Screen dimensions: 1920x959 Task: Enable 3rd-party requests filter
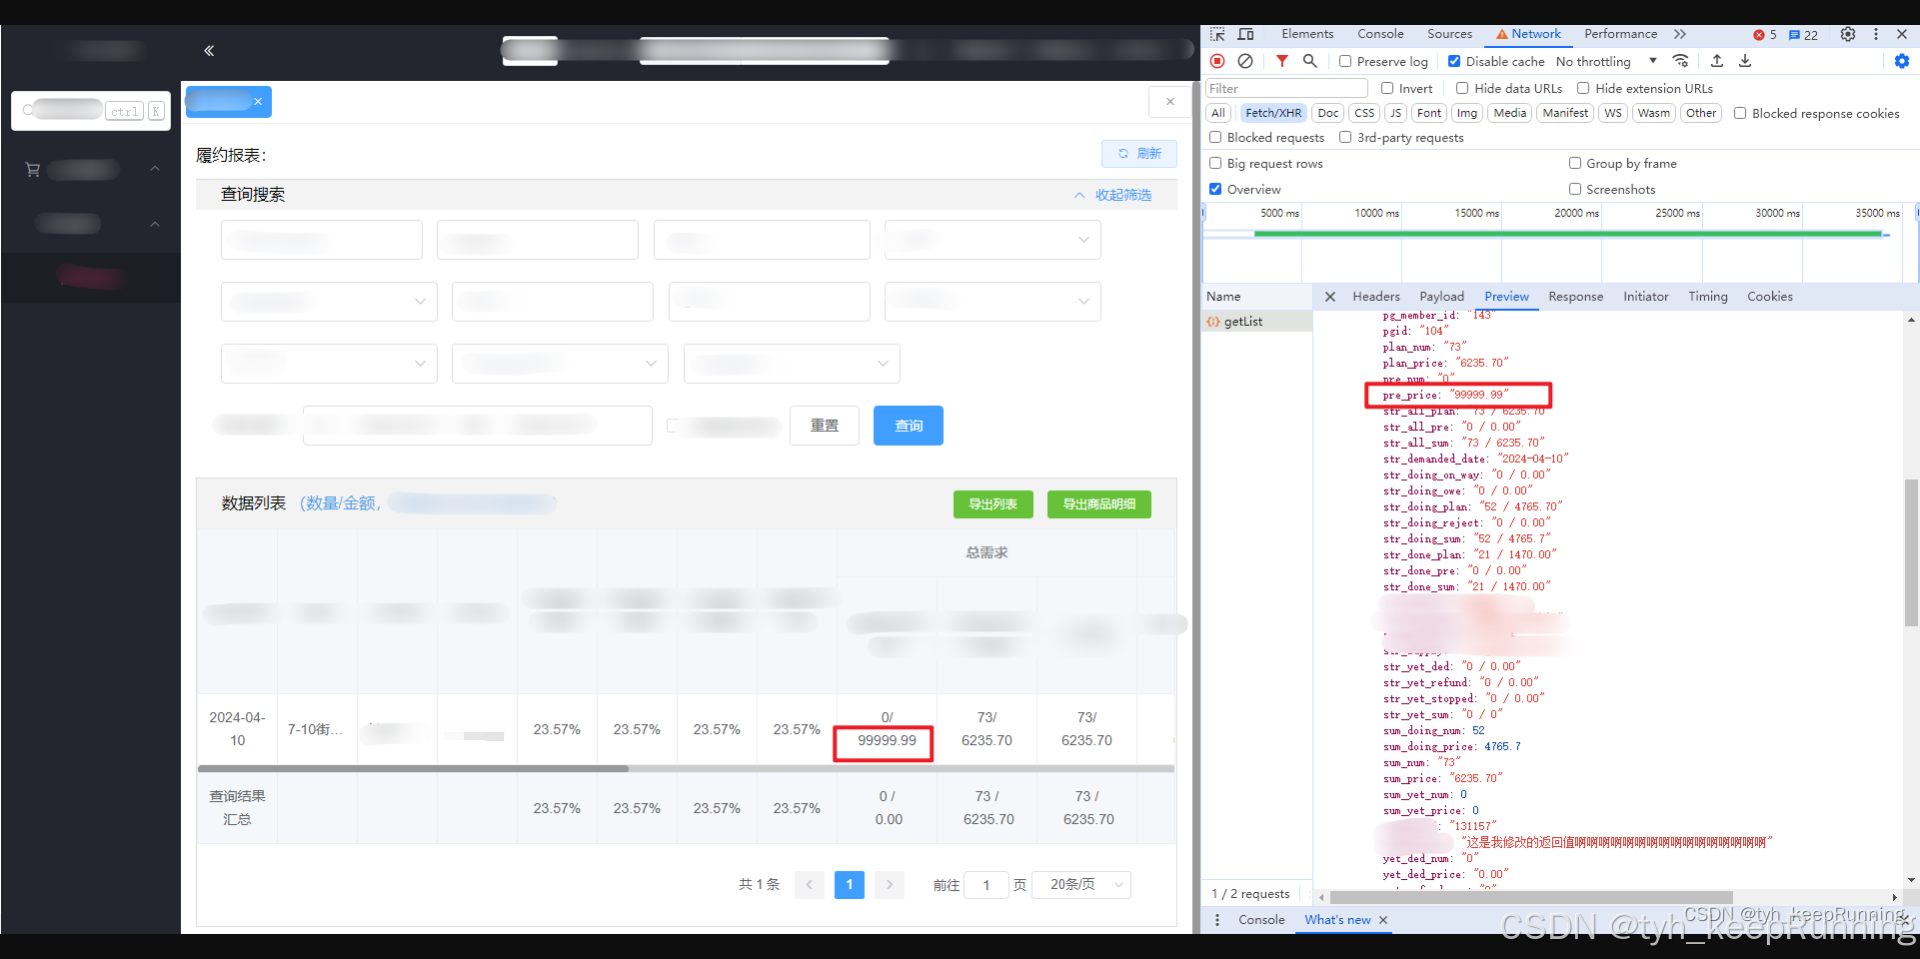click(x=1345, y=137)
